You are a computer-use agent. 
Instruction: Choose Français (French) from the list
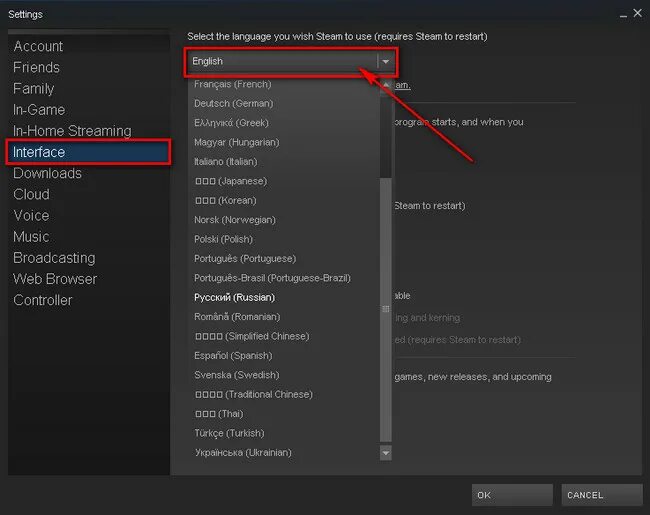[x=284, y=84]
